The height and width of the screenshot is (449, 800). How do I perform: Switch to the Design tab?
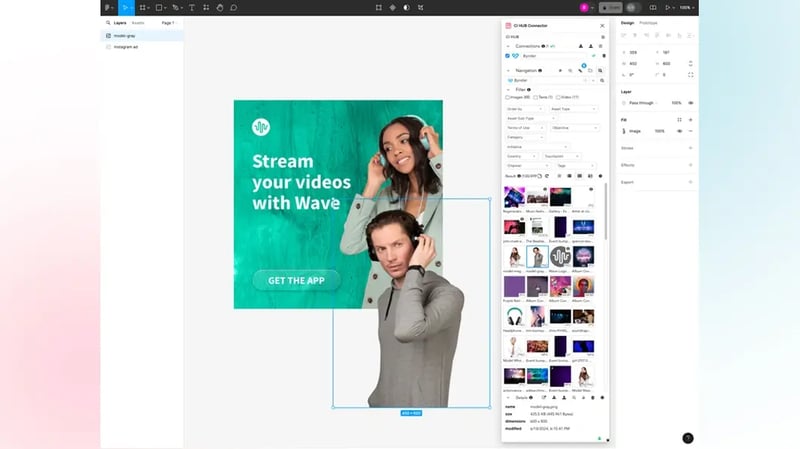coord(628,23)
